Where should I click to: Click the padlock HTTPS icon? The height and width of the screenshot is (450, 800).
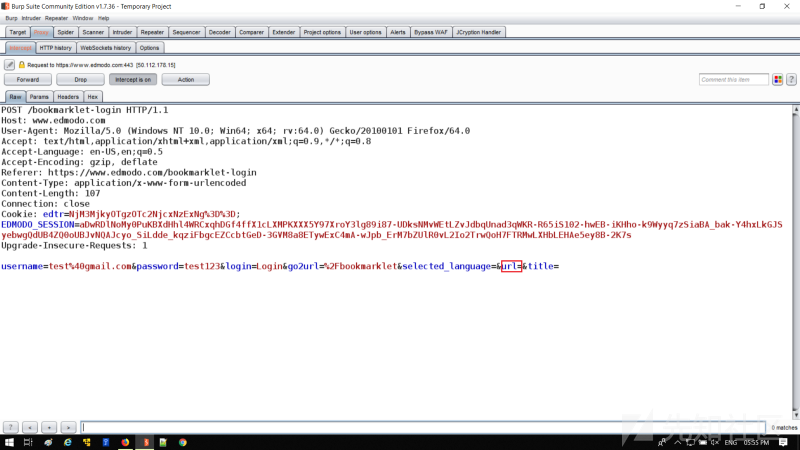tap(21, 65)
